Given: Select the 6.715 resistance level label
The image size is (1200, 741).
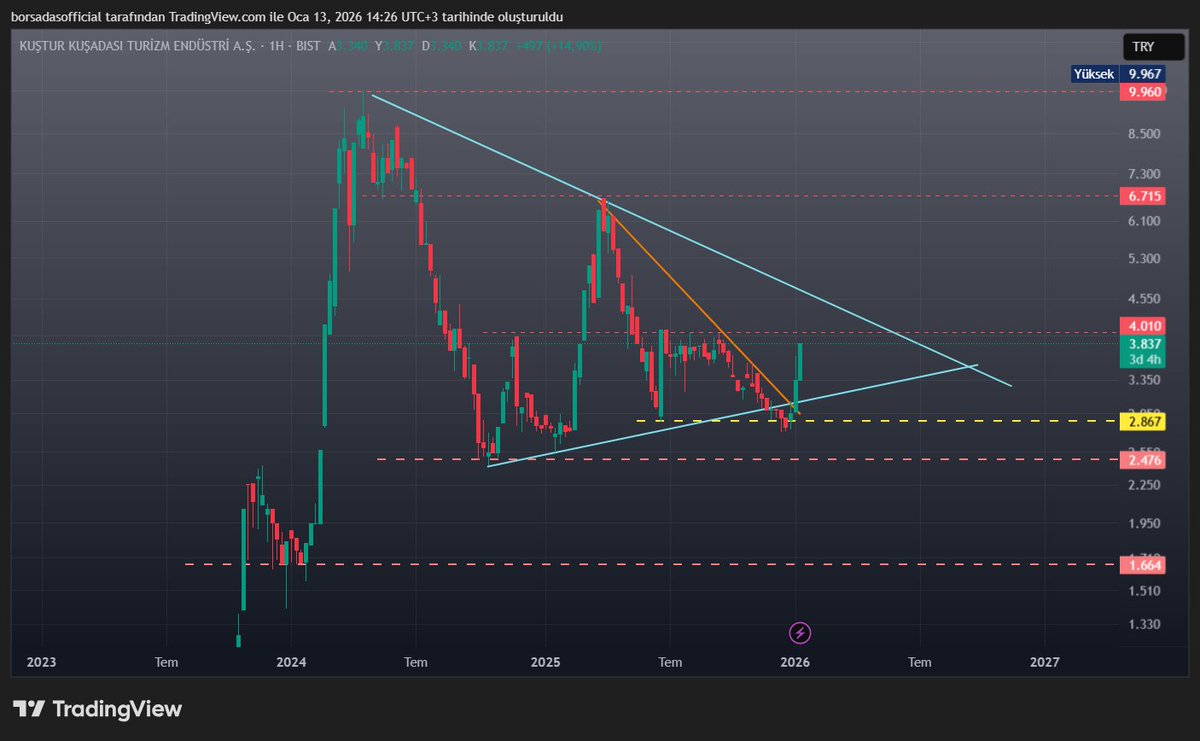Looking at the screenshot, I should point(1144,196).
